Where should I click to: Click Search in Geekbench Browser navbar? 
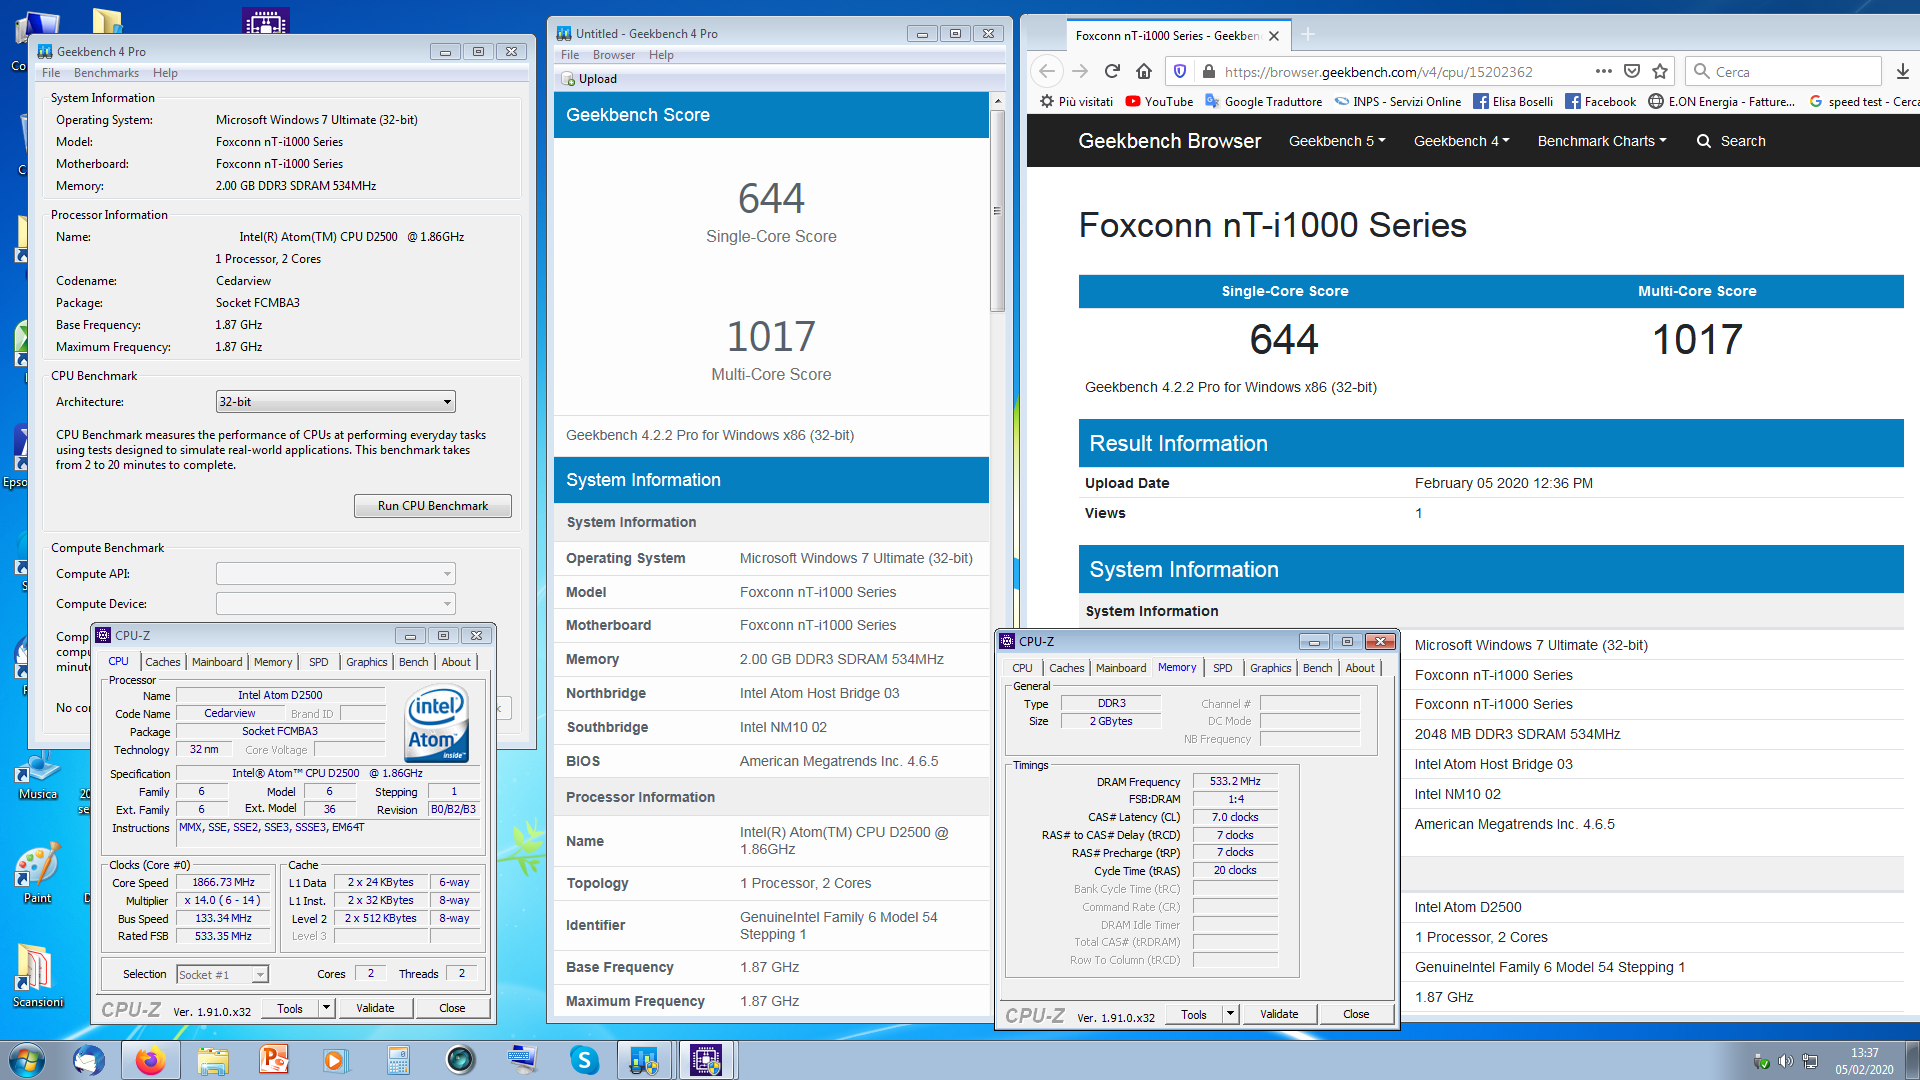coord(1731,141)
